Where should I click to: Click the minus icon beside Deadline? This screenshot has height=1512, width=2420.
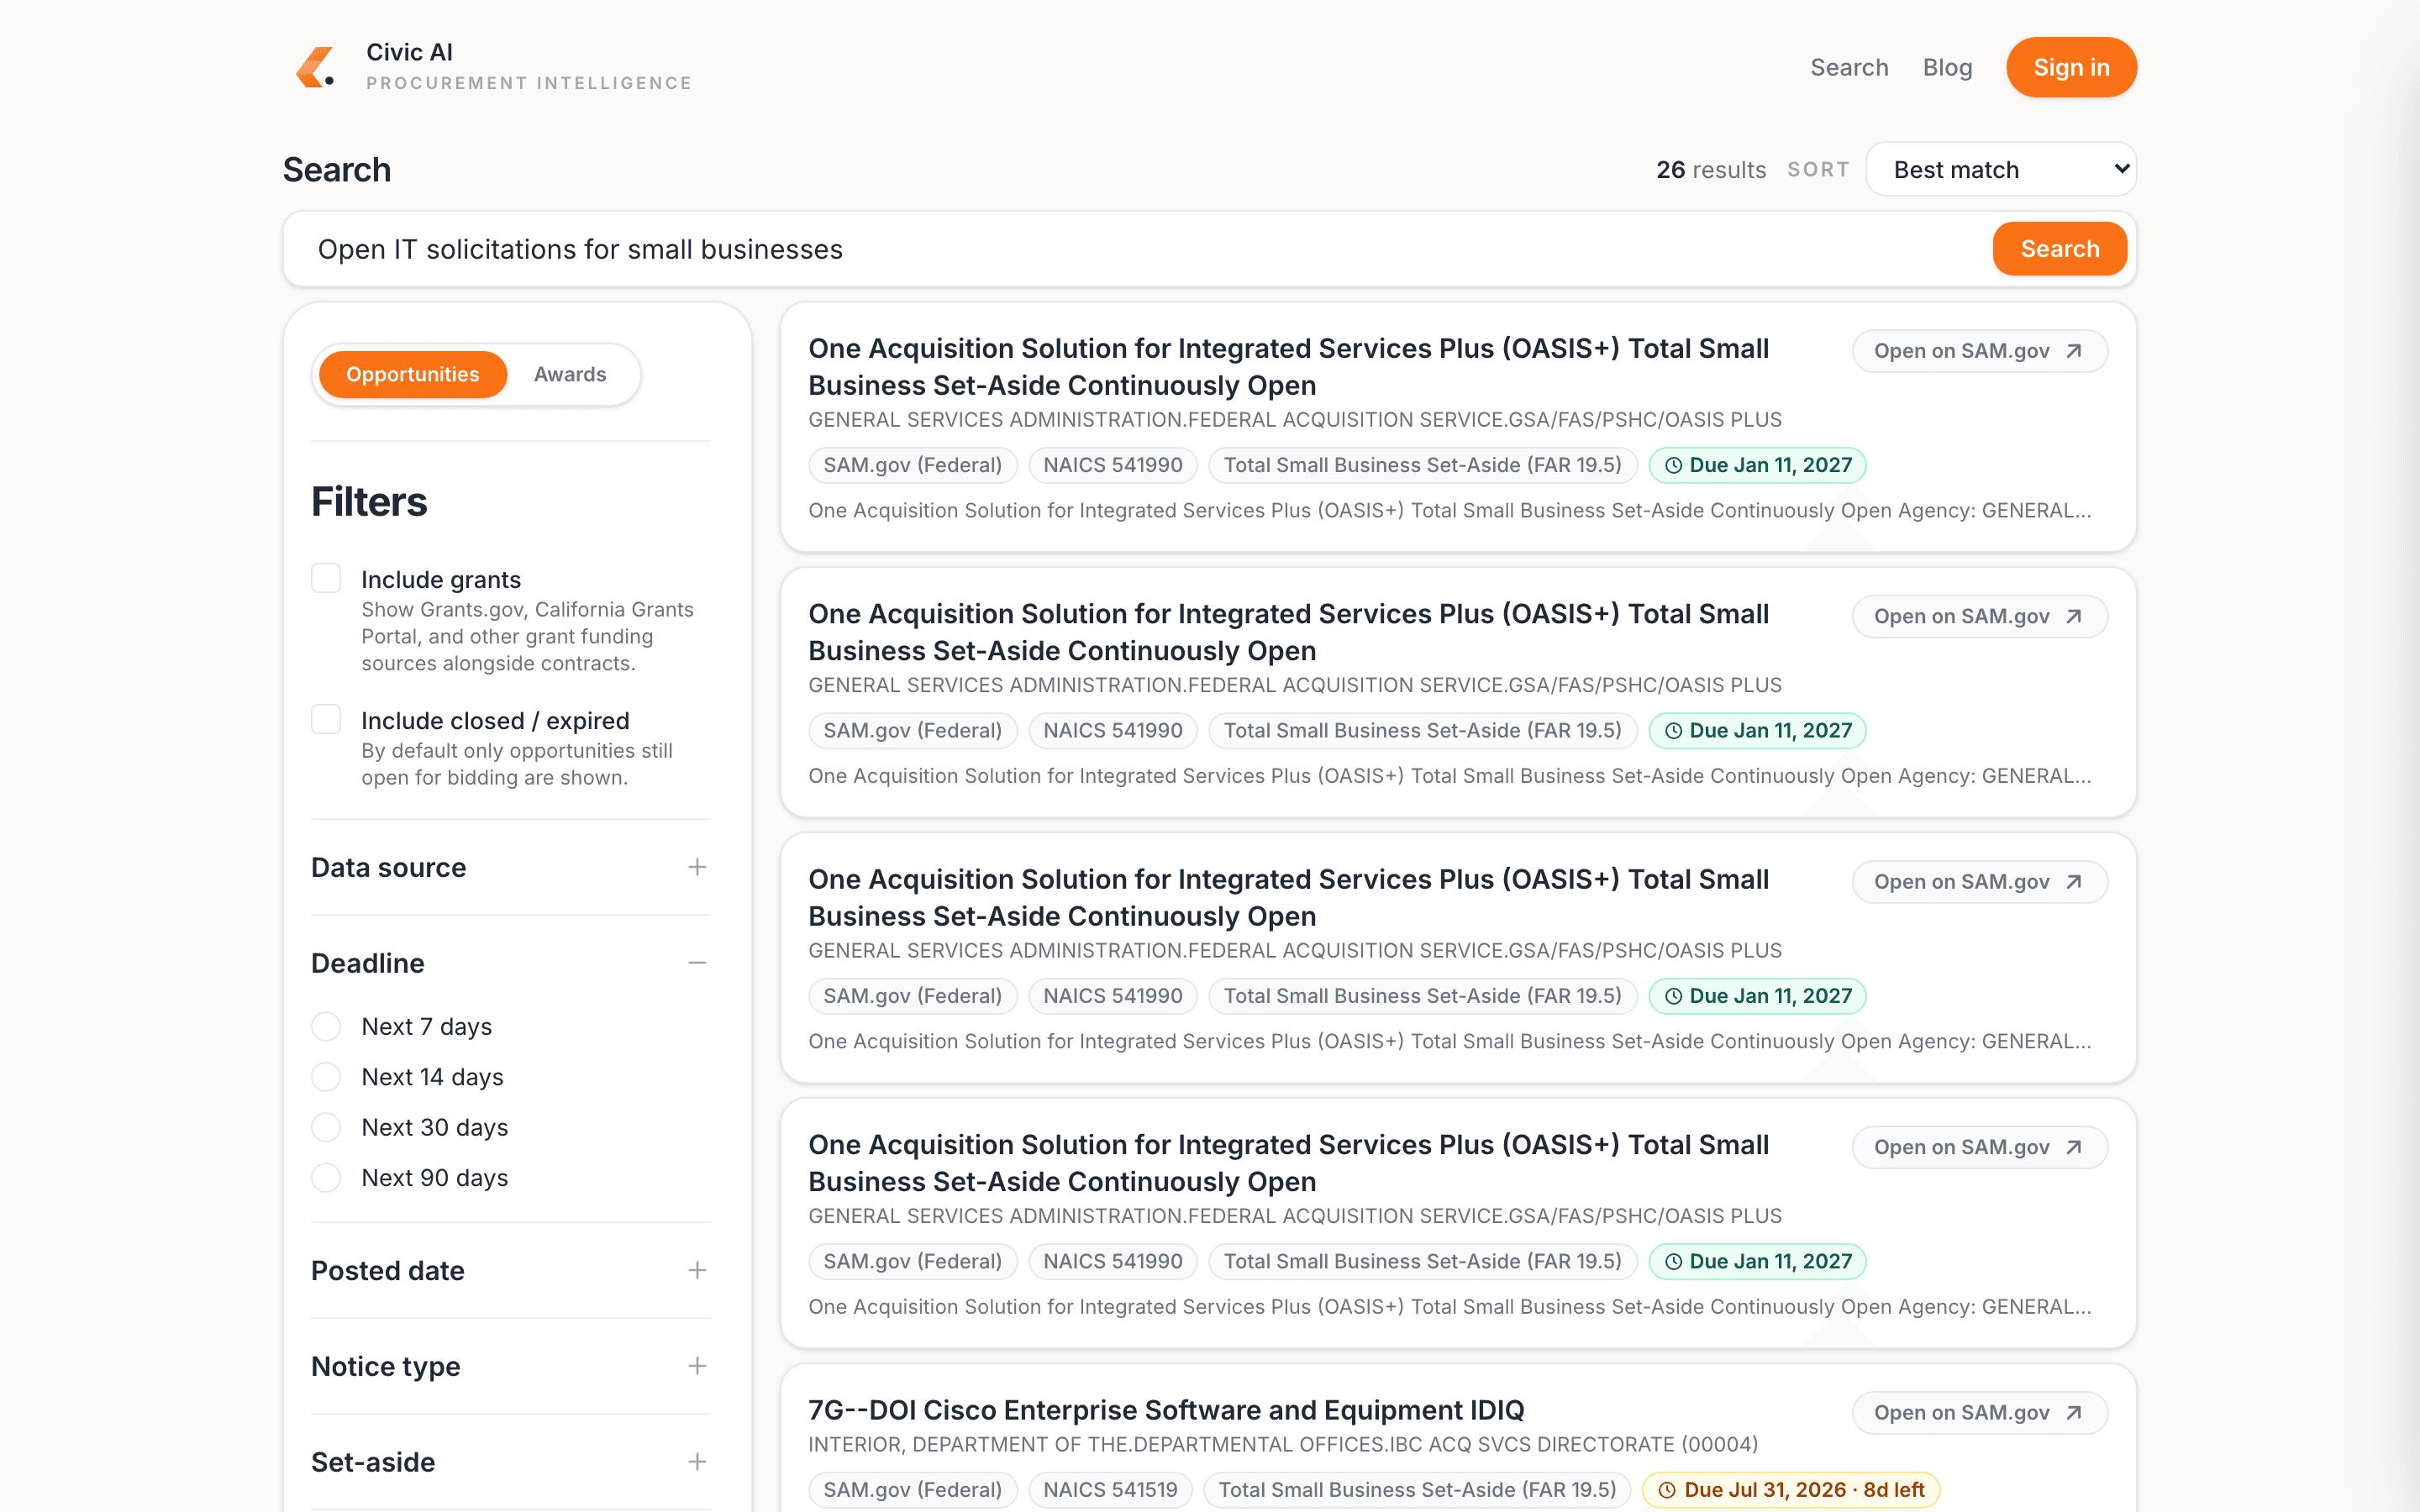(697, 963)
